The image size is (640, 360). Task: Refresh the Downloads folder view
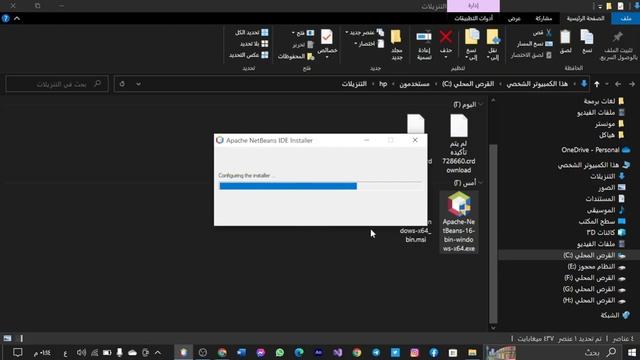[x=122, y=84]
